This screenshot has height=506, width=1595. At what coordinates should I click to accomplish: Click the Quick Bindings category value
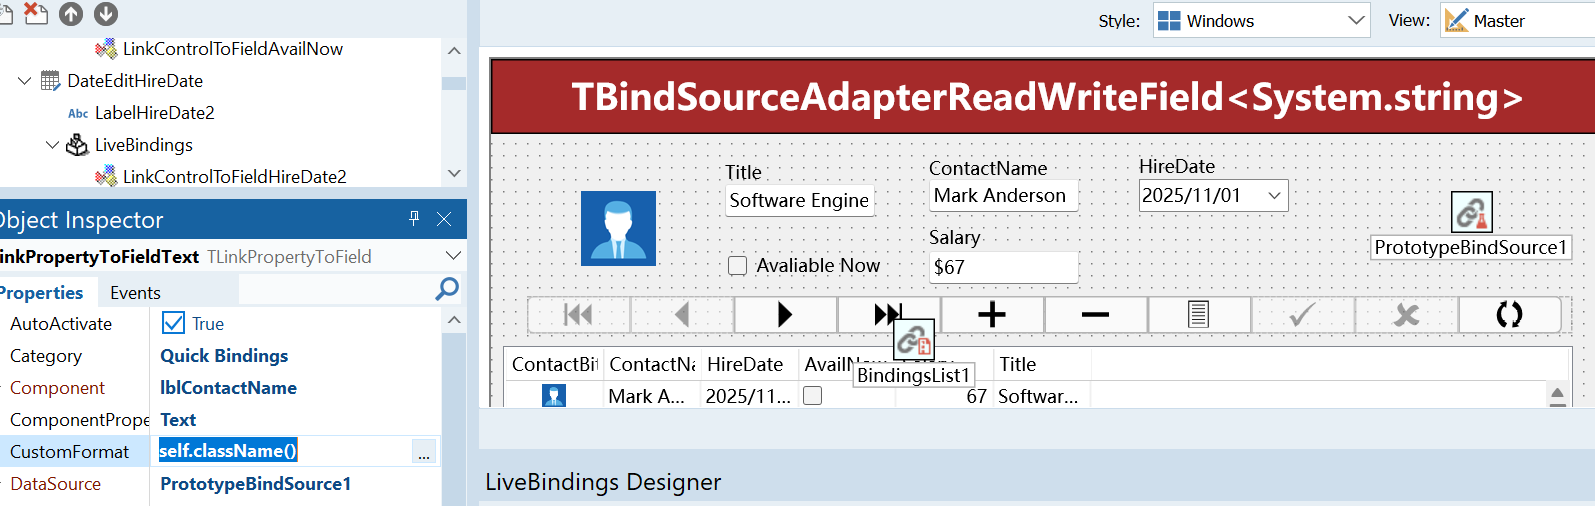(224, 356)
